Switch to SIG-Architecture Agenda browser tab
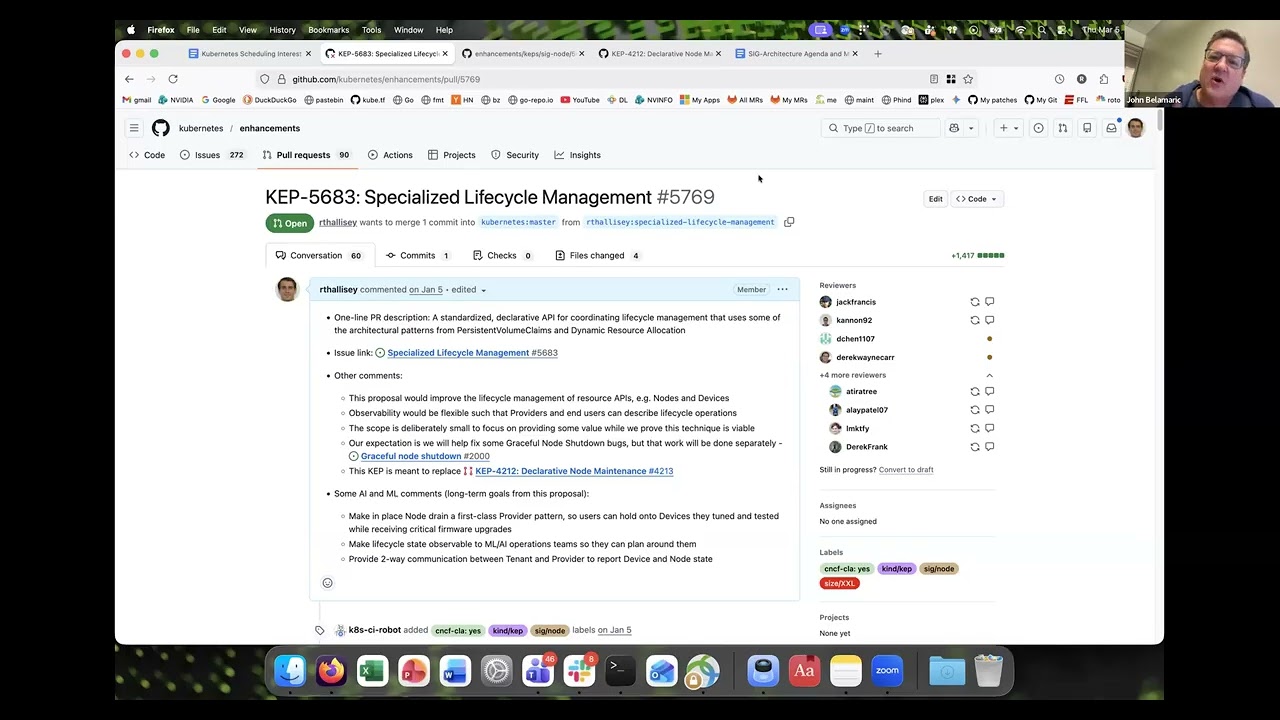Image resolution: width=1280 pixels, height=720 pixels. (x=795, y=54)
